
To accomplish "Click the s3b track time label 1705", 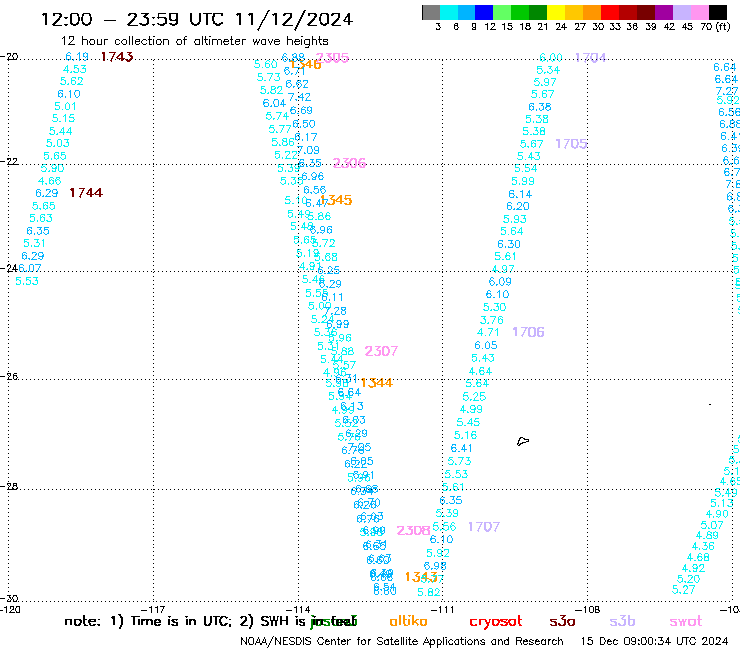I will [x=572, y=144].
